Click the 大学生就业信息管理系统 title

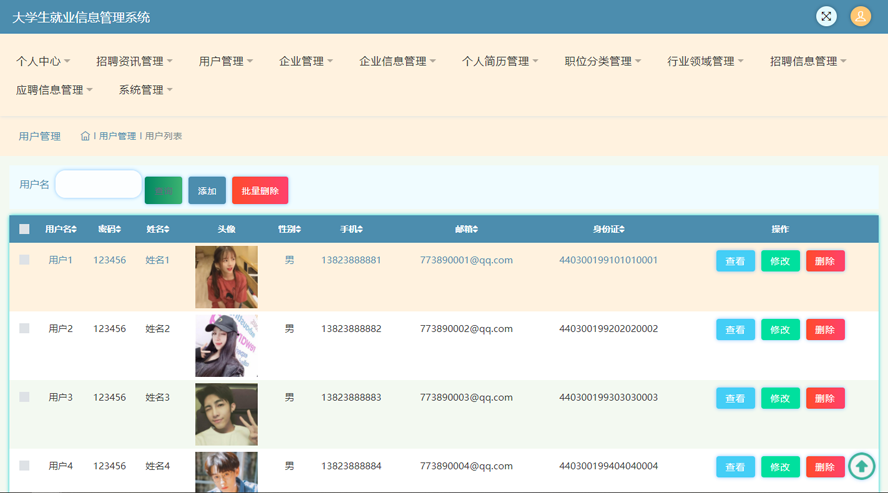pos(81,18)
